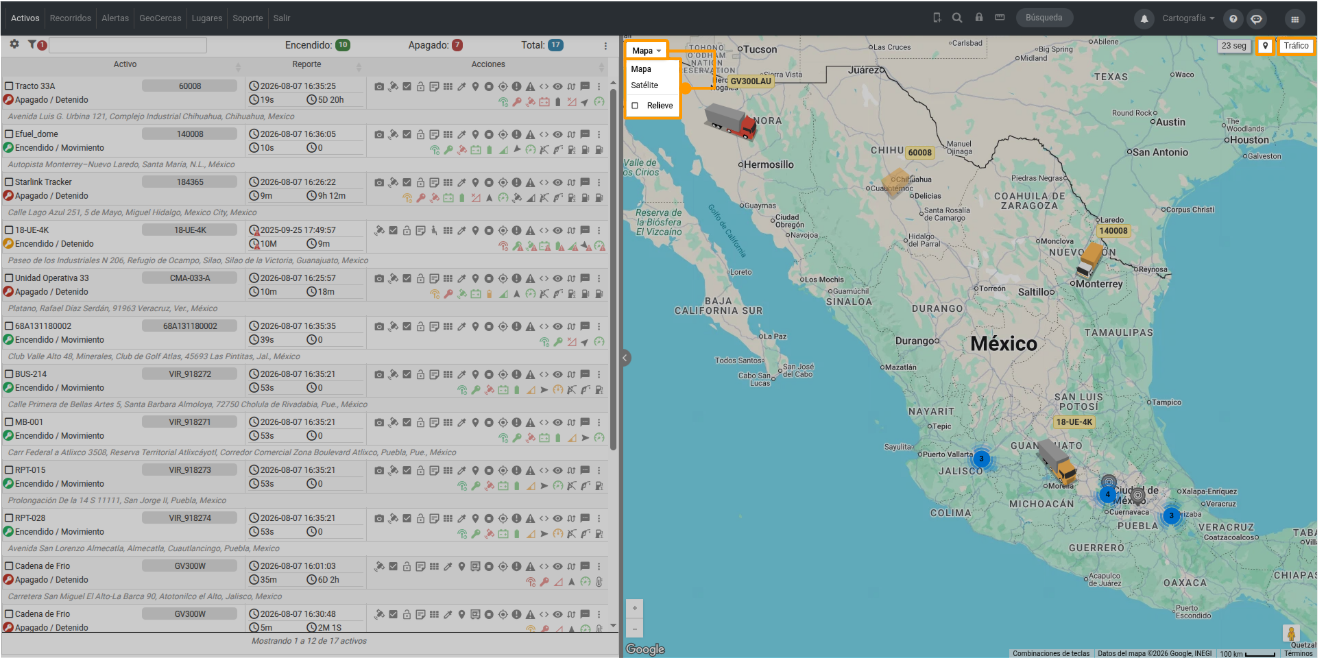Click the camera icon in Tracto 33A row
Screen dimensions: 1318x658
pos(379,86)
